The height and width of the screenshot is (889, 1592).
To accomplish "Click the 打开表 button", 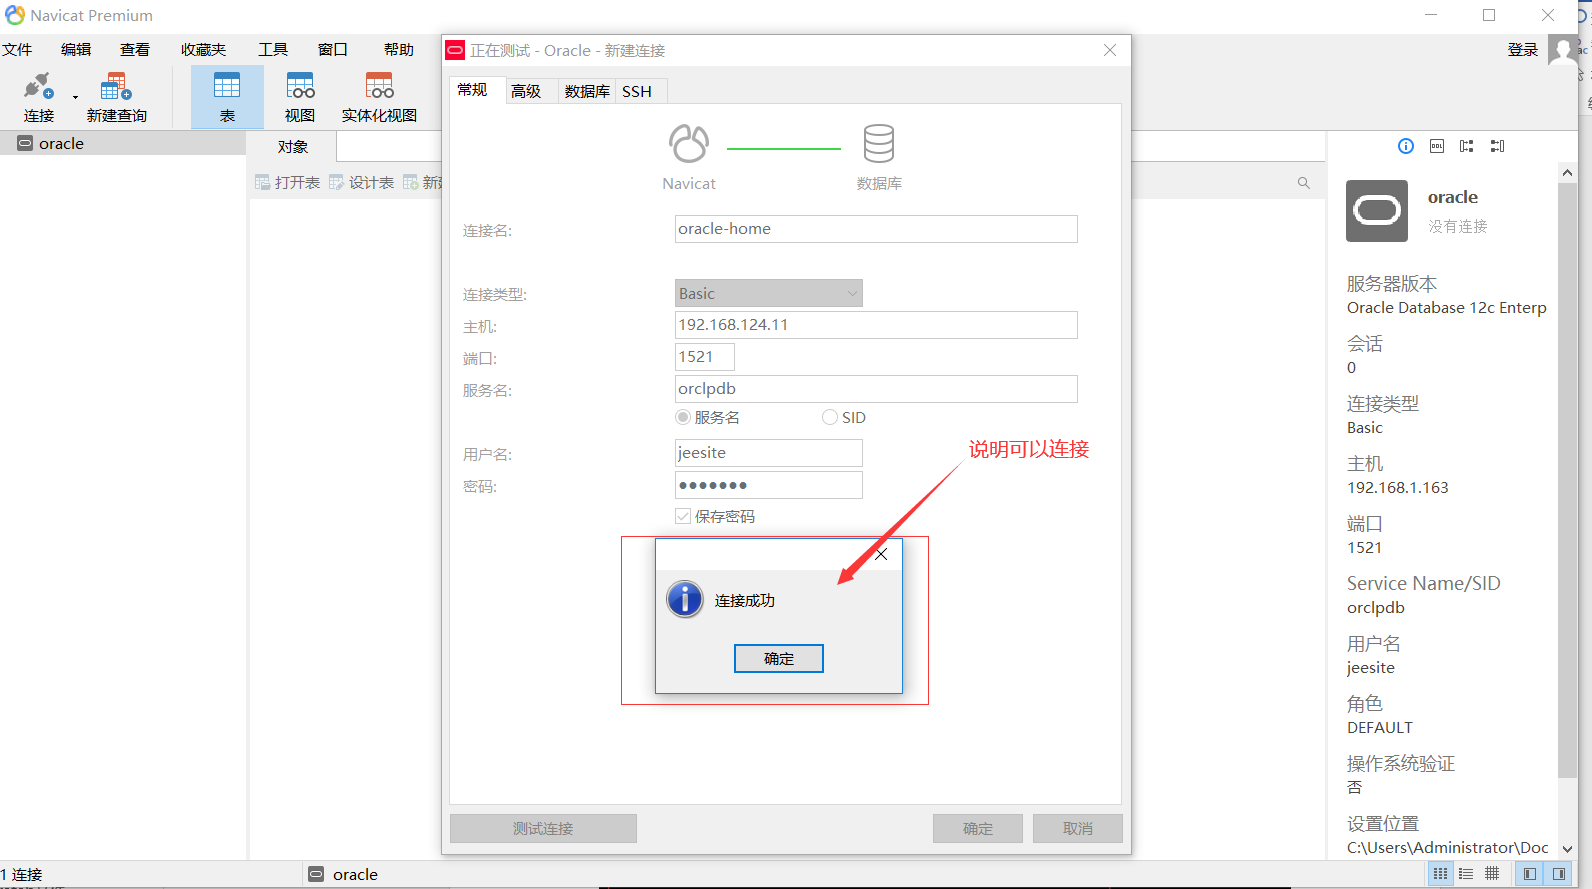I will click(288, 182).
